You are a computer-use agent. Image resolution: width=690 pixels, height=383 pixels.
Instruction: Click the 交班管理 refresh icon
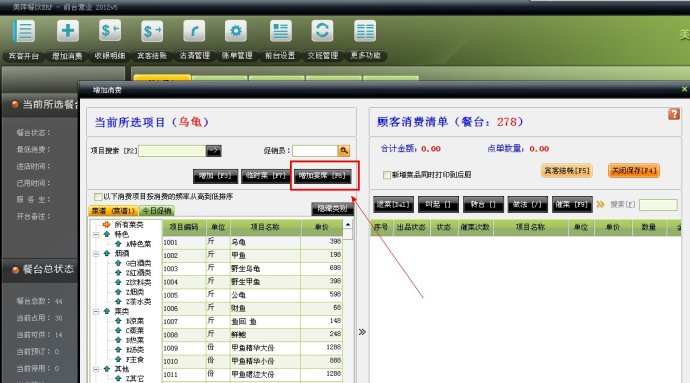pyautogui.click(x=323, y=31)
